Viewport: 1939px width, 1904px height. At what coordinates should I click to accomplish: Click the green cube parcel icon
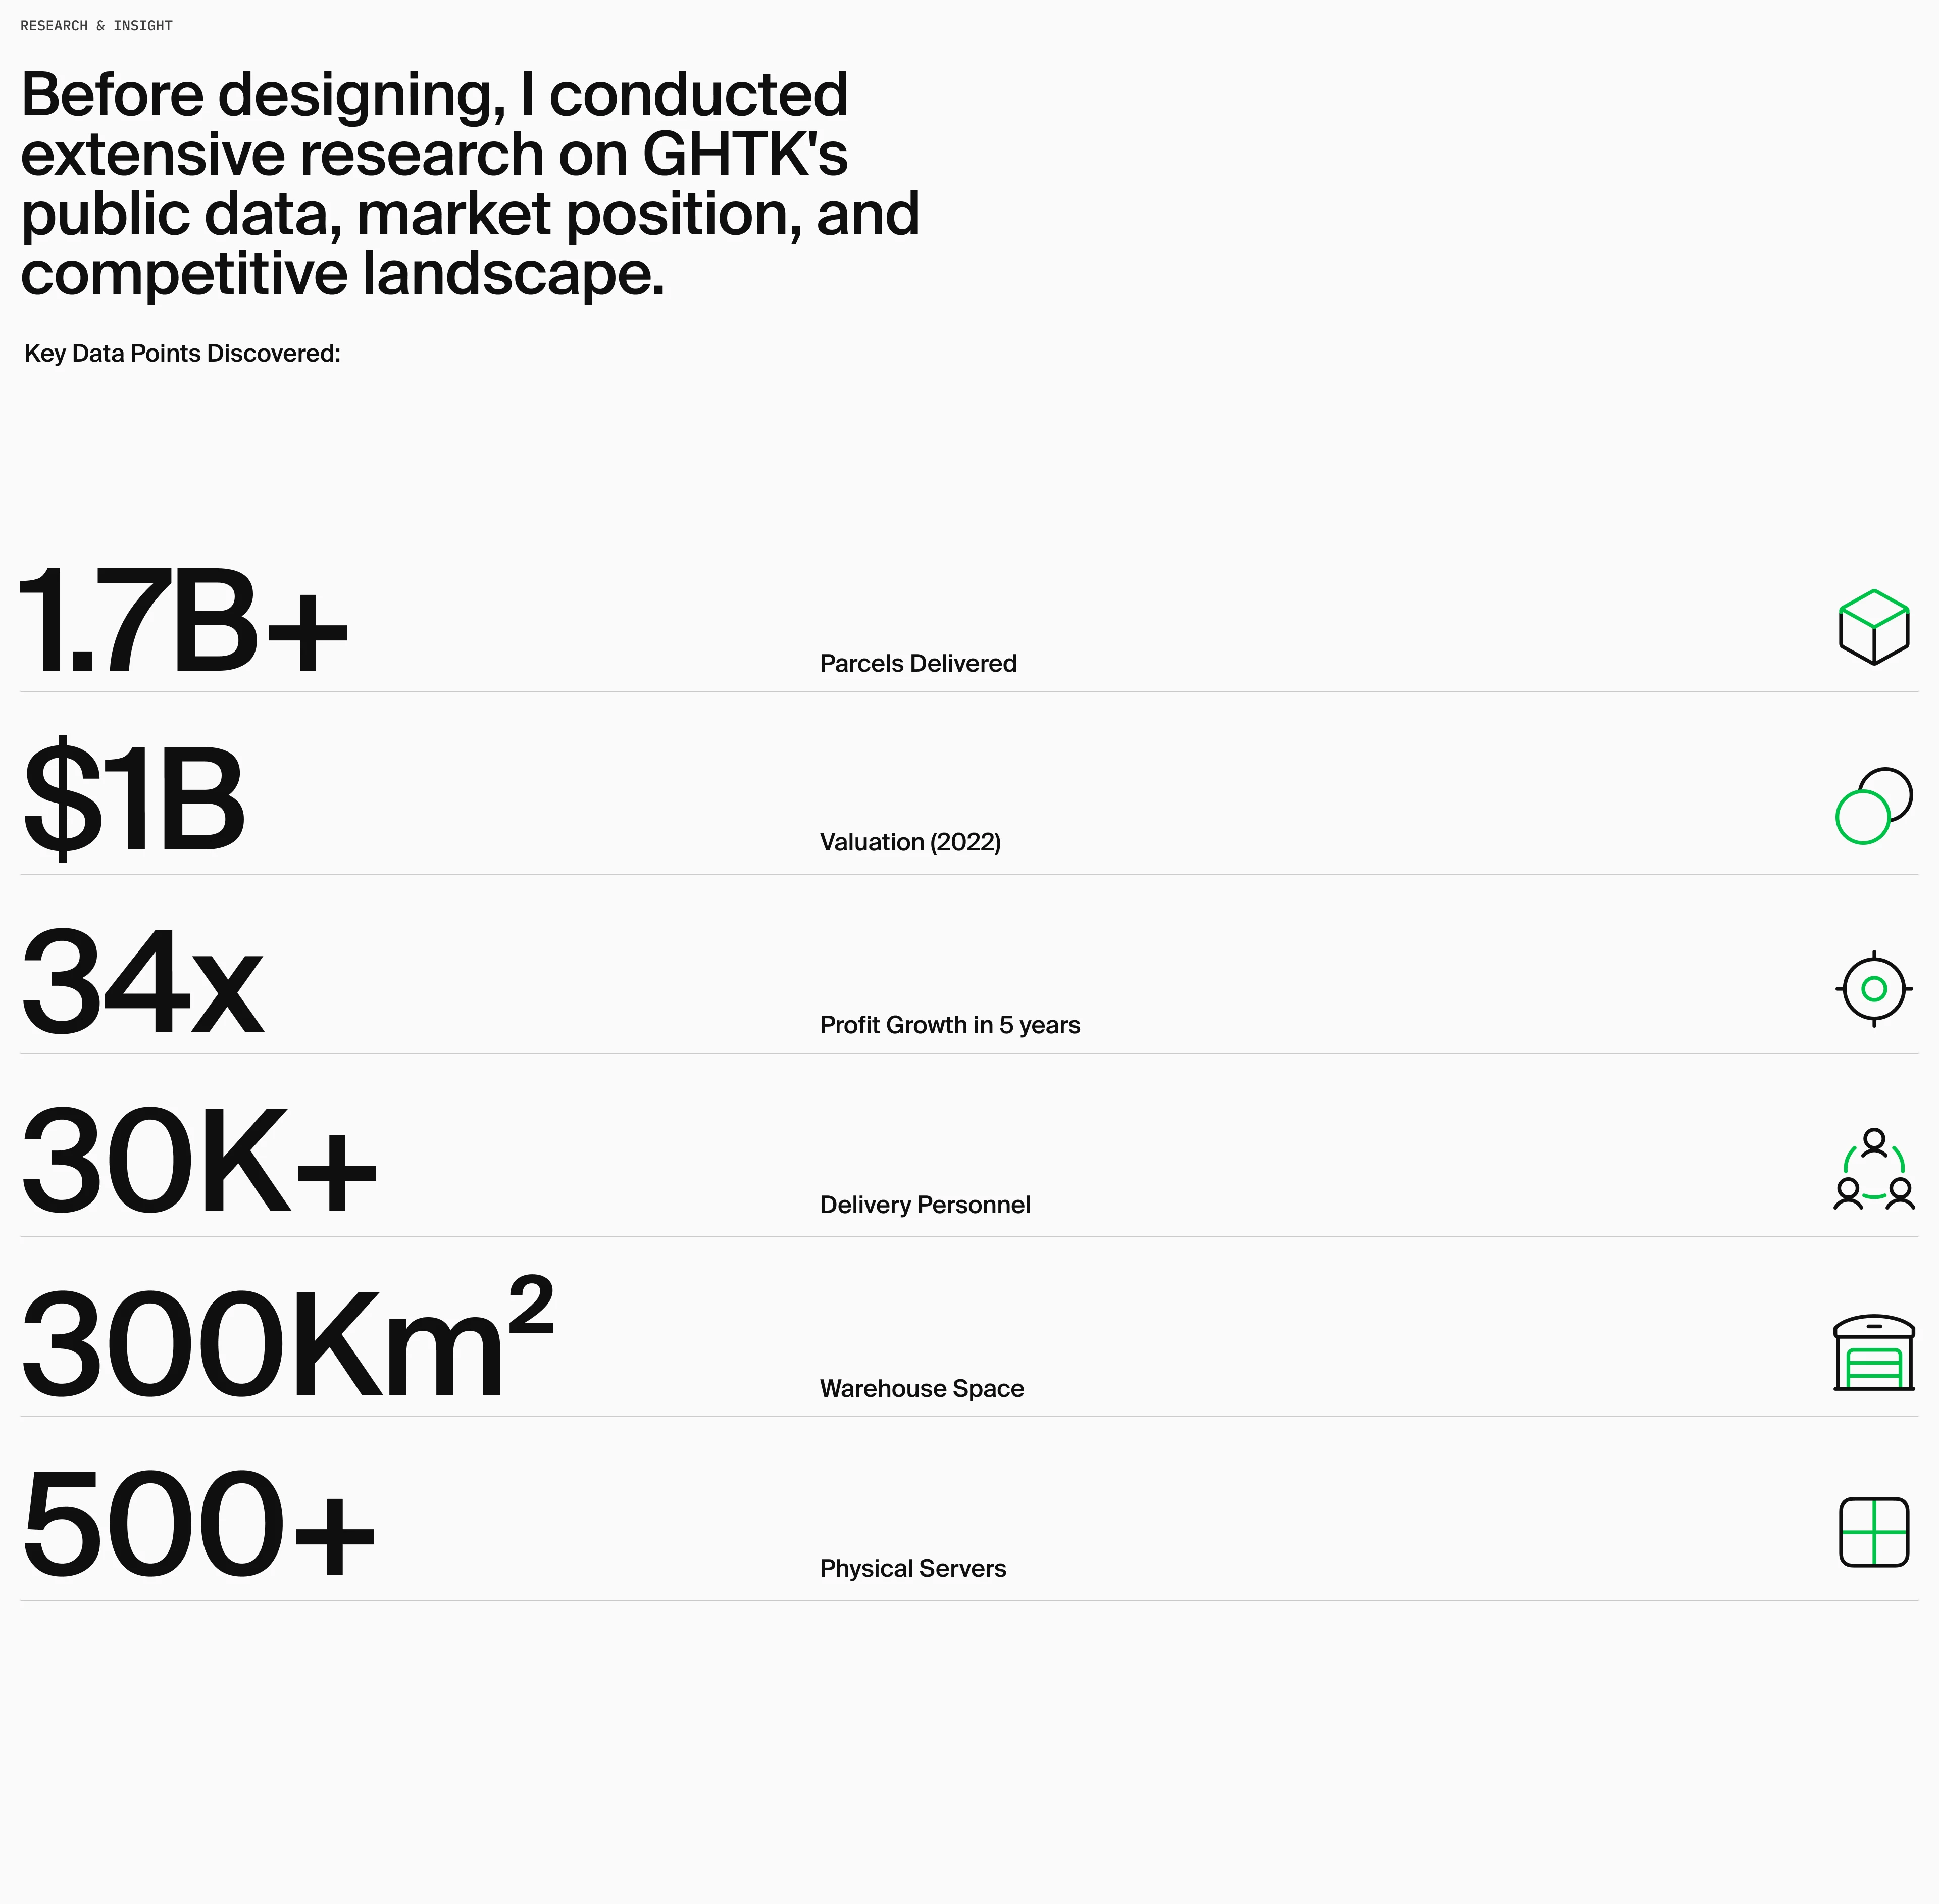tap(1873, 627)
